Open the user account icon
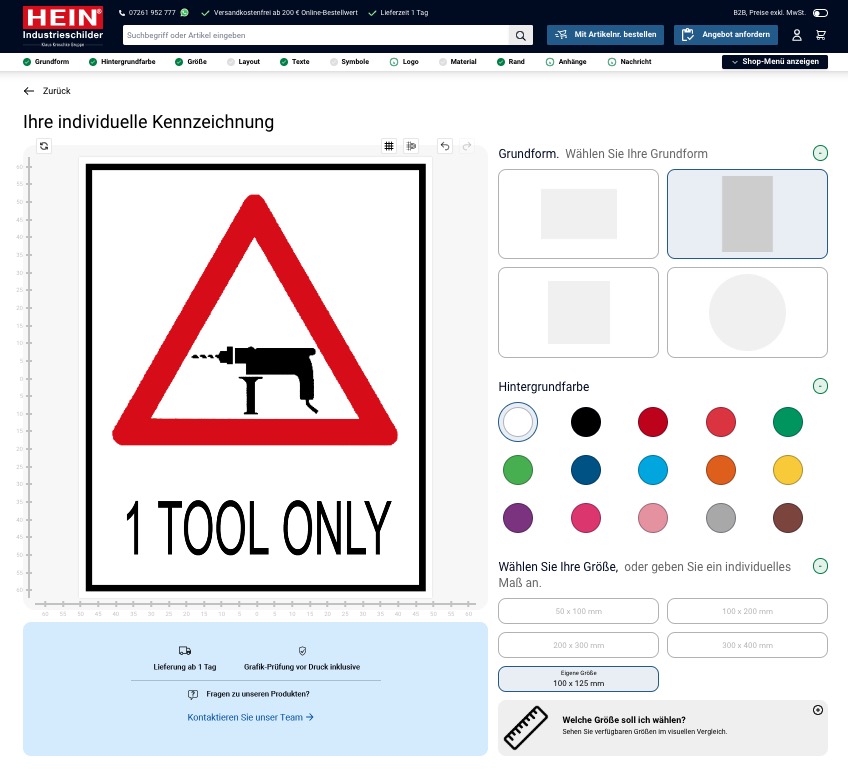 pyautogui.click(x=797, y=35)
